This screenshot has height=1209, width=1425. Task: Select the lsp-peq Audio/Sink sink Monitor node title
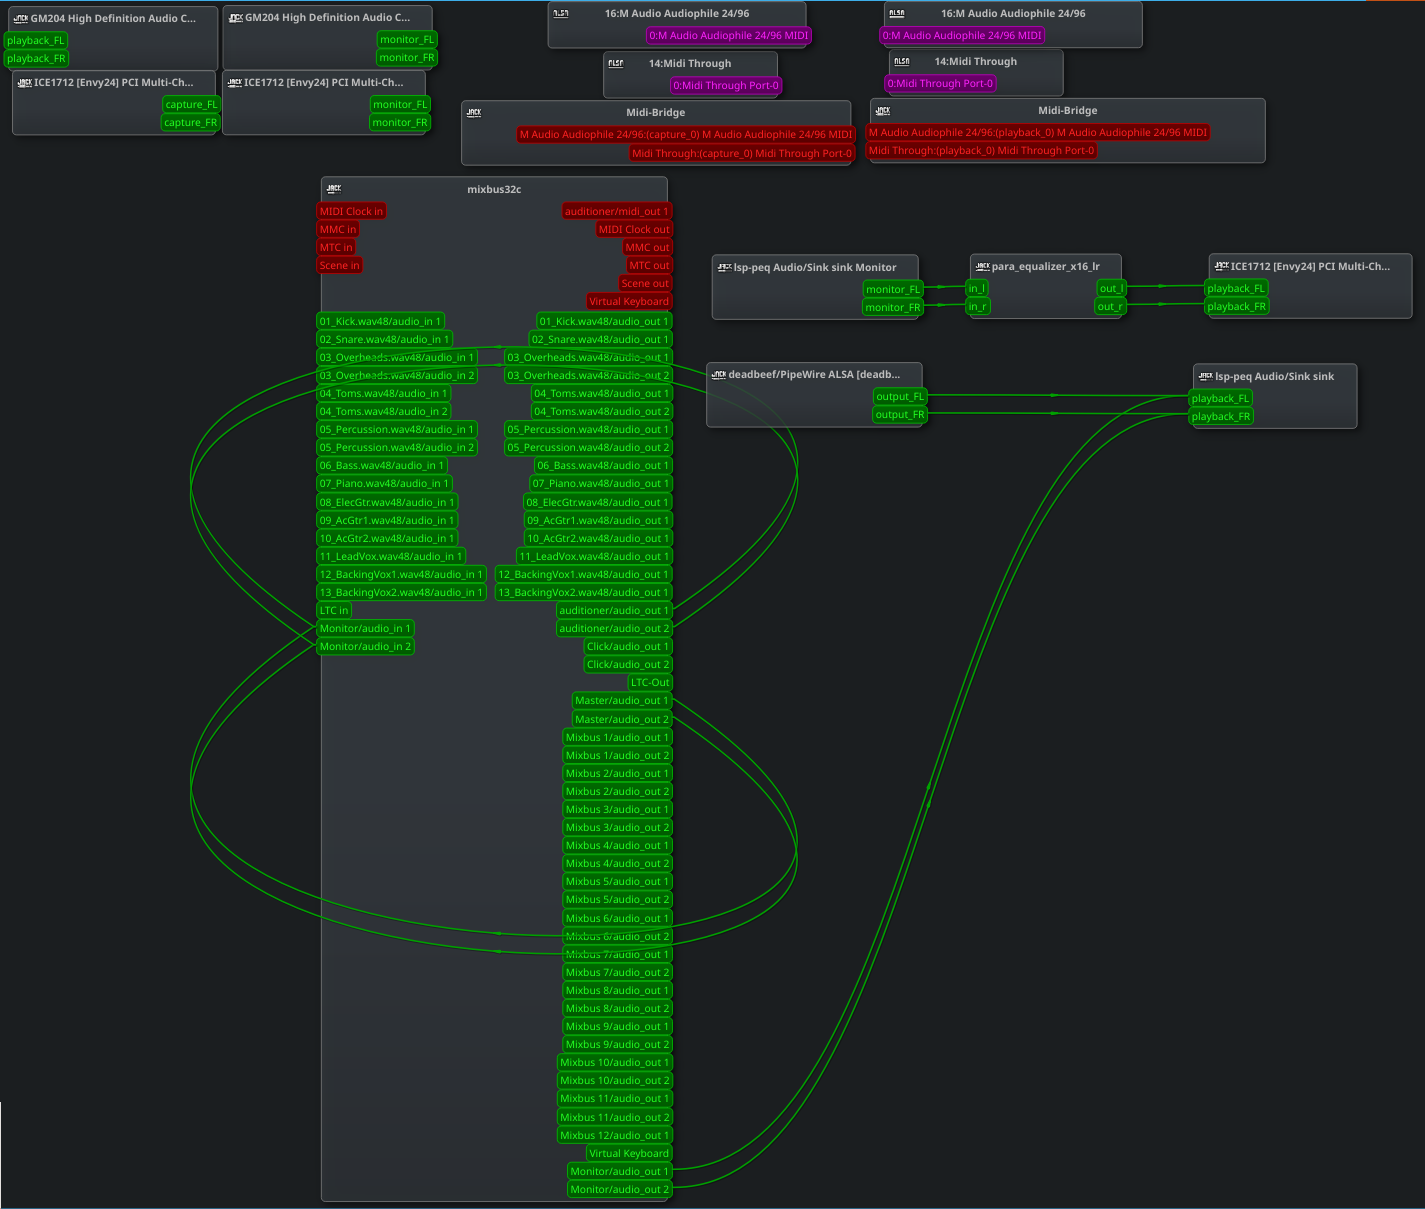click(x=815, y=267)
